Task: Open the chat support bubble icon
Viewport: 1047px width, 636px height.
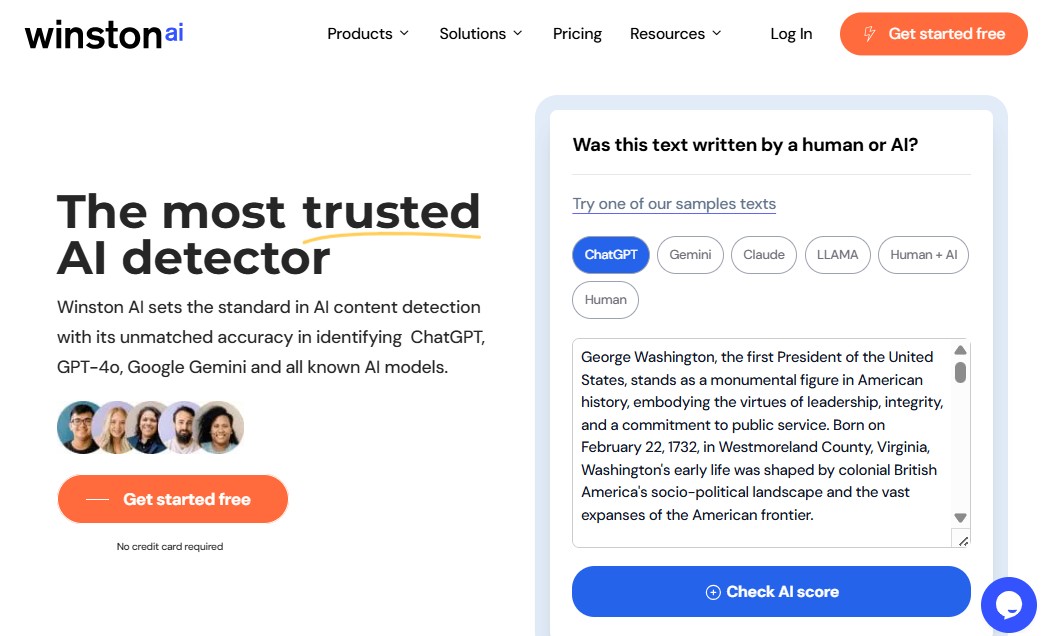Action: point(1008,604)
